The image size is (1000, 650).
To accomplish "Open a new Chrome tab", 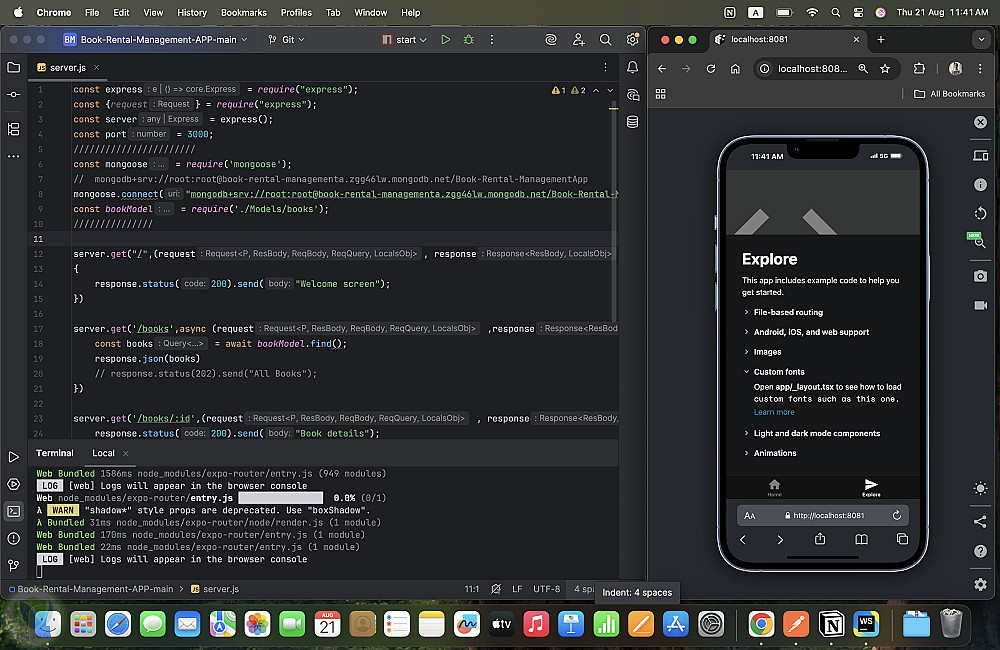I will point(881,40).
